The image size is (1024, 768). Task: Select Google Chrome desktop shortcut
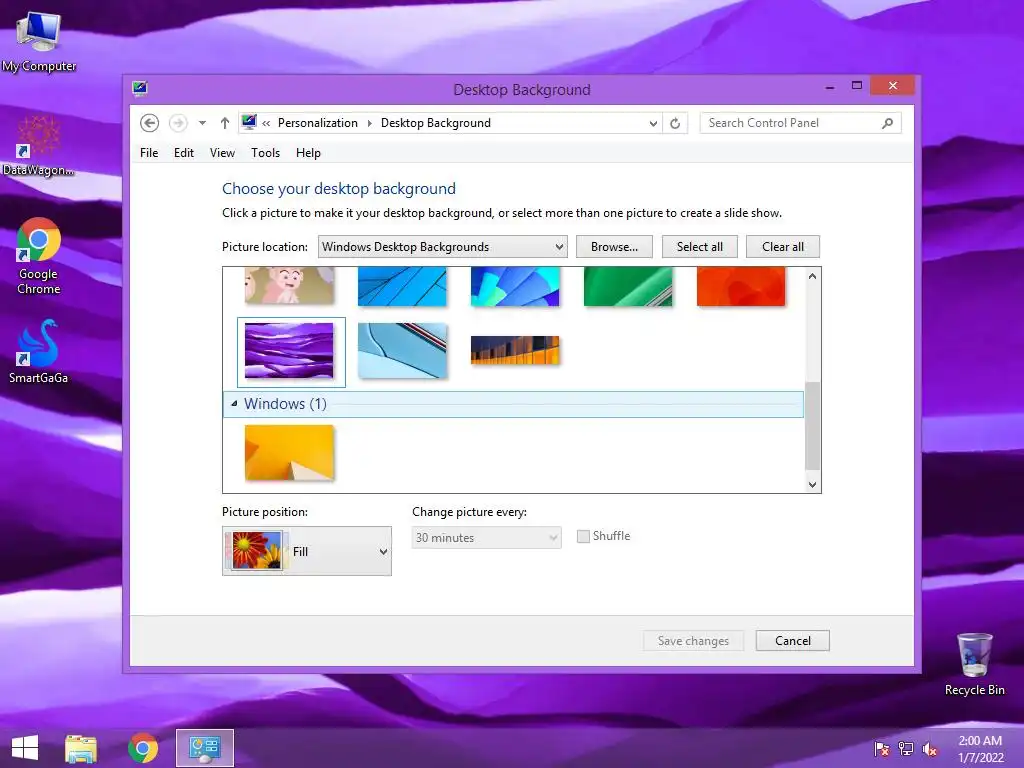pyautogui.click(x=39, y=256)
